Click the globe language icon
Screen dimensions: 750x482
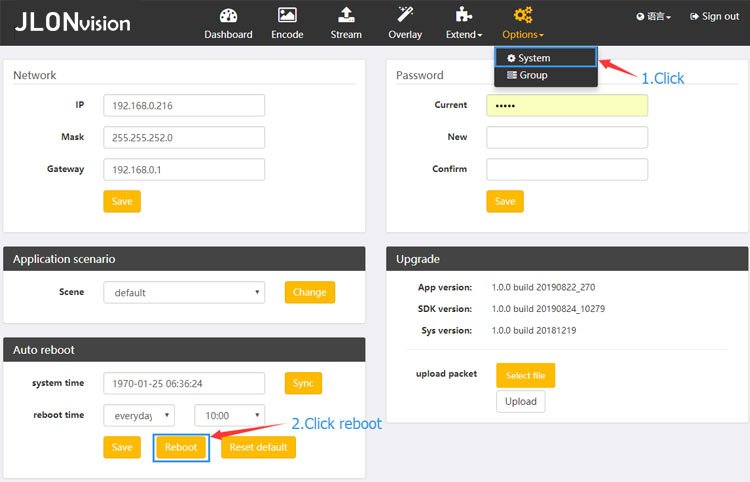pyautogui.click(x=640, y=17)
